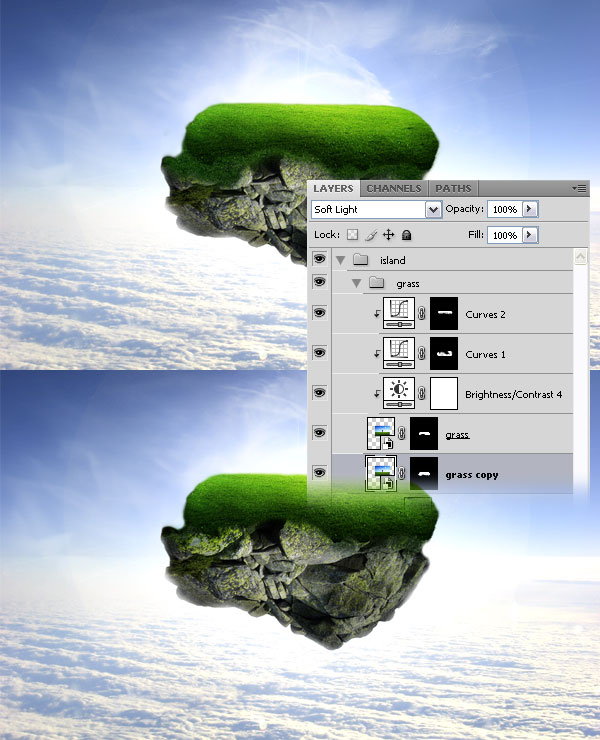The height and width of the screenshot is (740, 600).
Task: Hide the grass group folder
Action: pyautogui.click(x=320, y=282)
